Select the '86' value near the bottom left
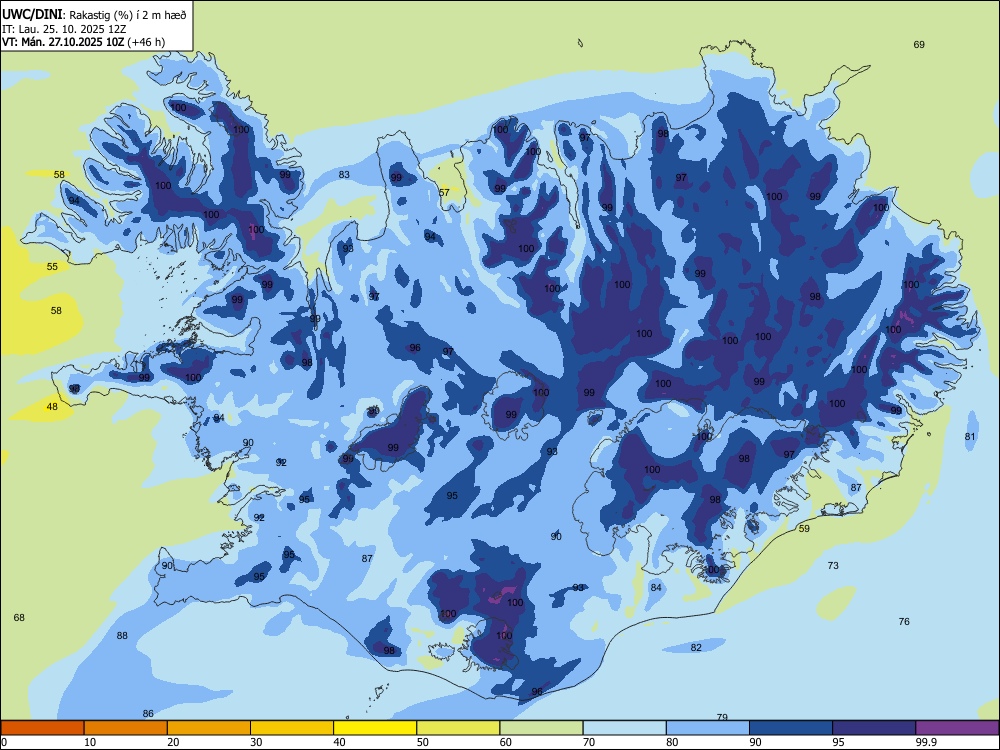 (148, 714)
